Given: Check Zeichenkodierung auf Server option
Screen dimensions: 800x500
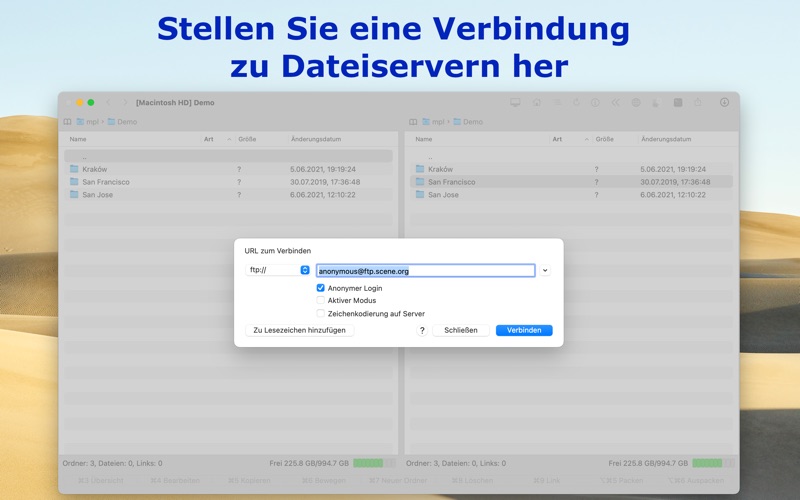Looking at the screenshot, I should 320,313.
